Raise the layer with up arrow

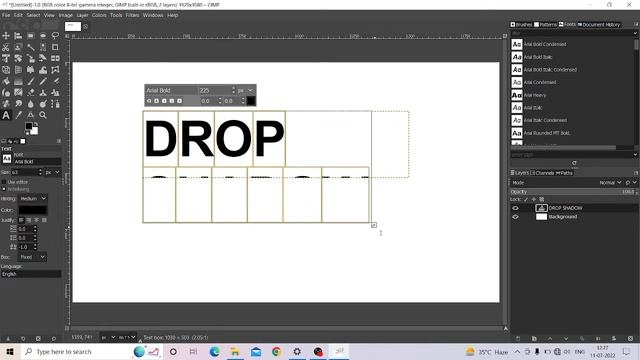pos(550,338)
